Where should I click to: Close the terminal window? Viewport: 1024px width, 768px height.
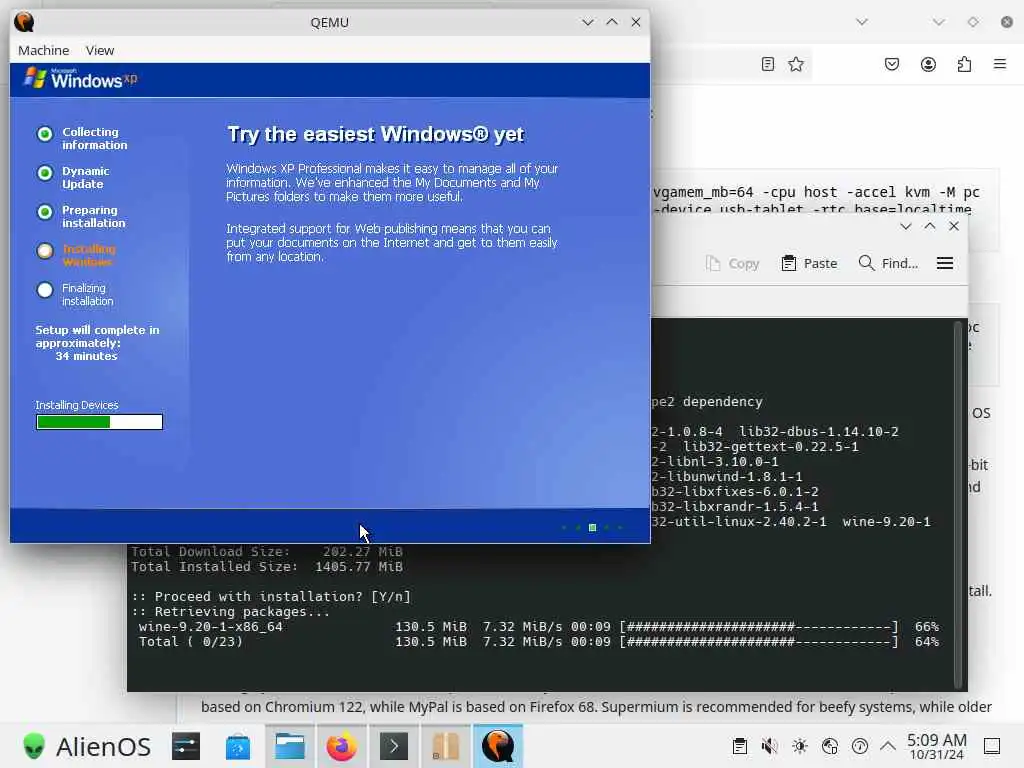click(x=953, y=226)
